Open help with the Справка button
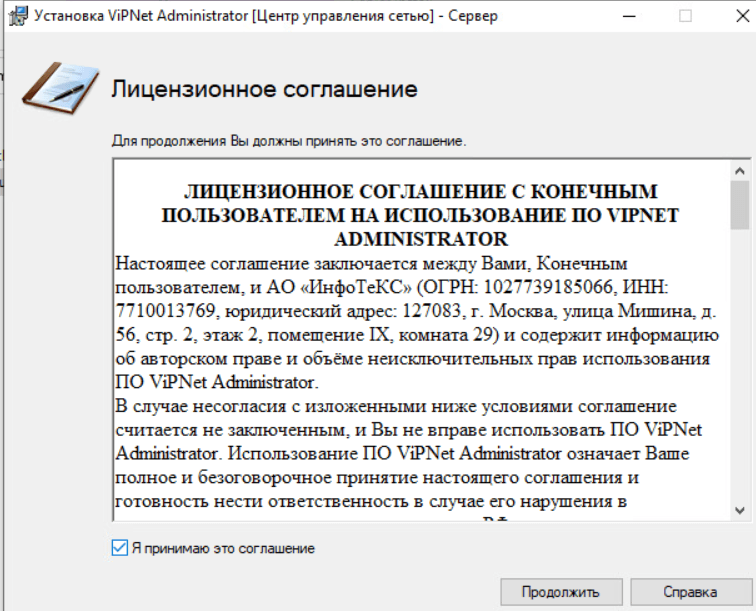Viewport: 756px width, 611px height. point(690,592)
